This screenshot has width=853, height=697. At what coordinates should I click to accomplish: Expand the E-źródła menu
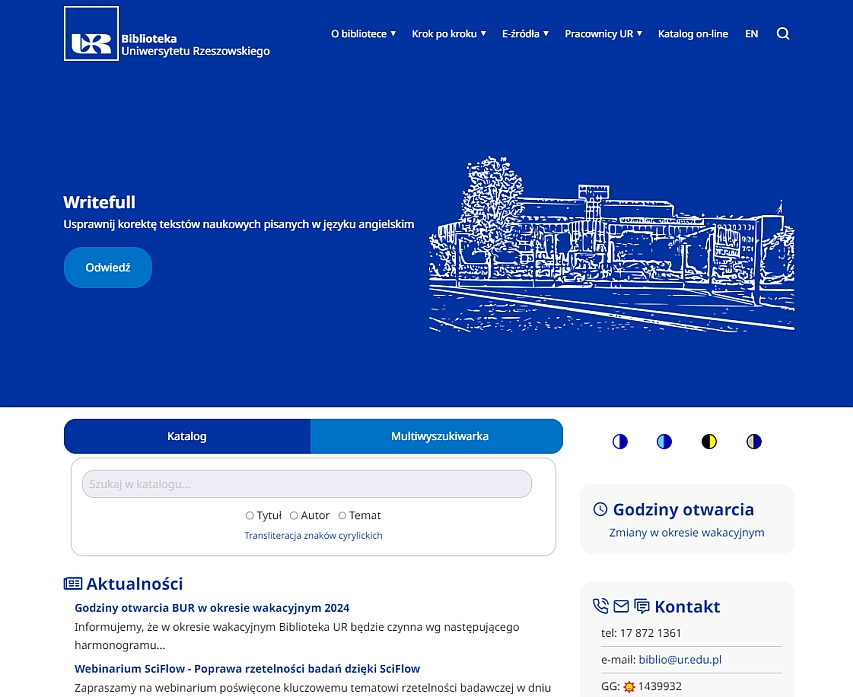pos(526,34)
